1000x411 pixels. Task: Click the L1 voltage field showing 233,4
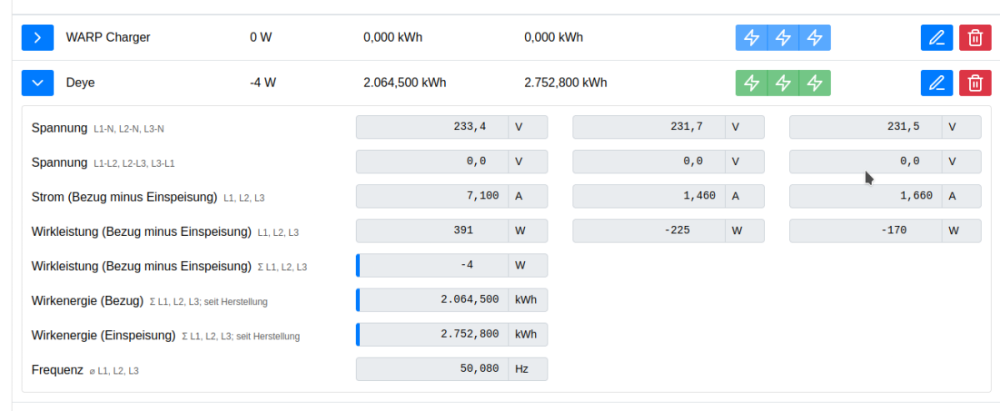[432, 128]
